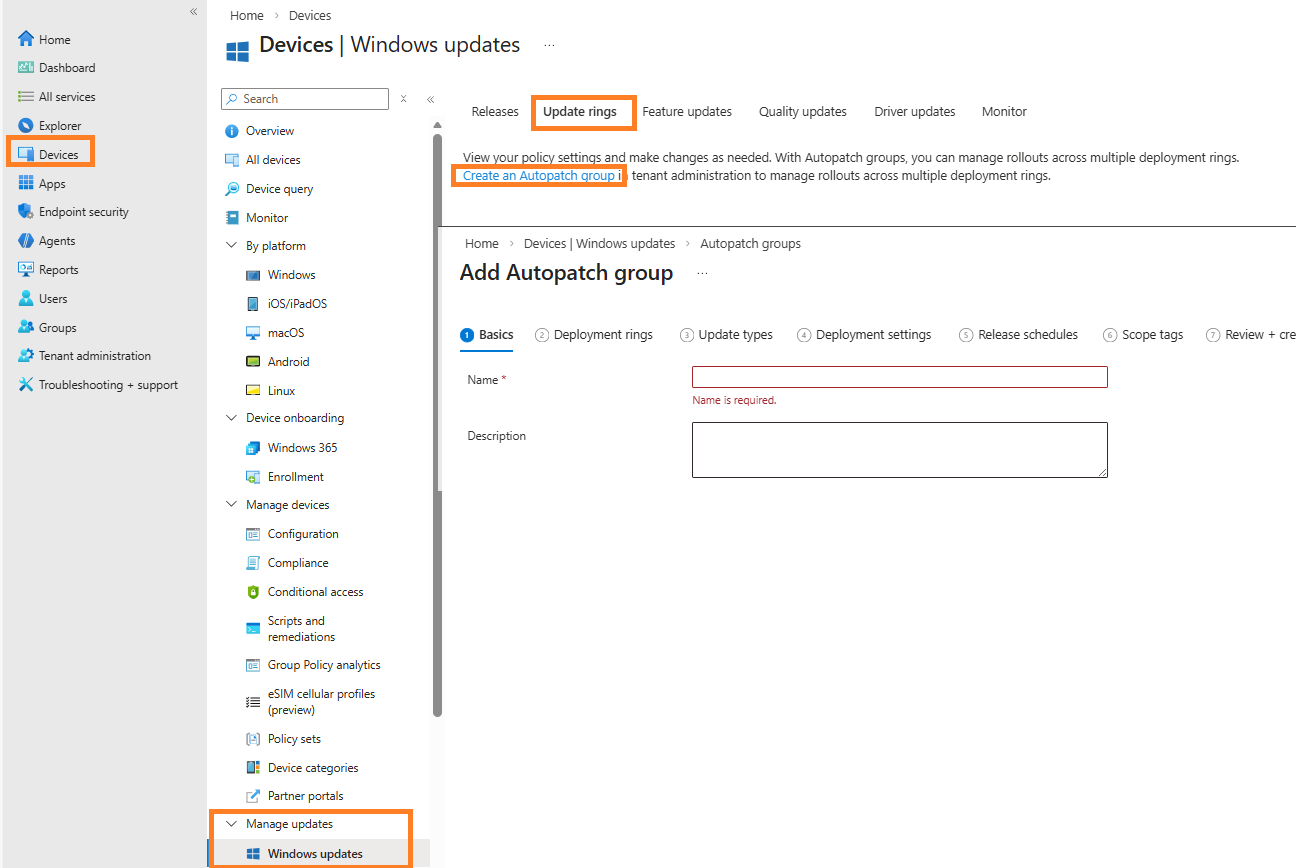1296x868 pixels.
Task: Open the Groups icon
Action: 26,327
